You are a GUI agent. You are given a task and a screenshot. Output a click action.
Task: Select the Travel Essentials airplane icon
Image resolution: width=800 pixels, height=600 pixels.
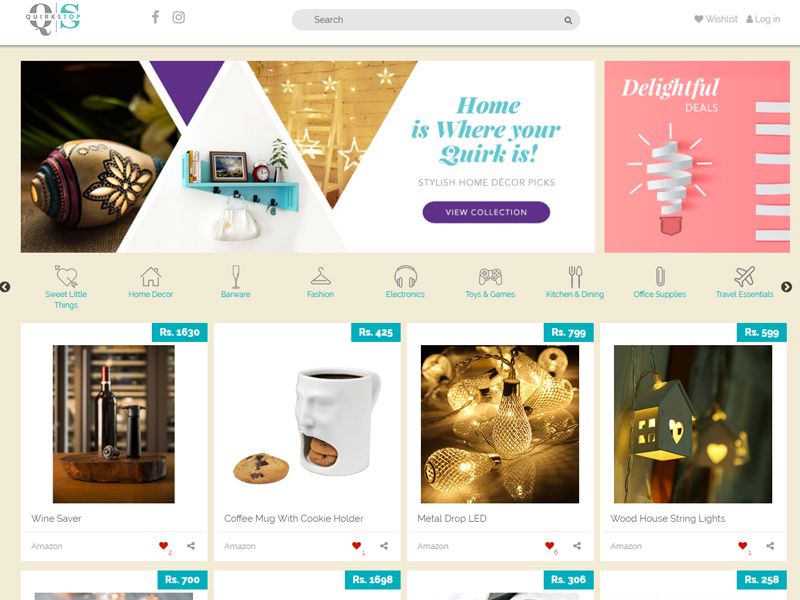click(744, 277)
